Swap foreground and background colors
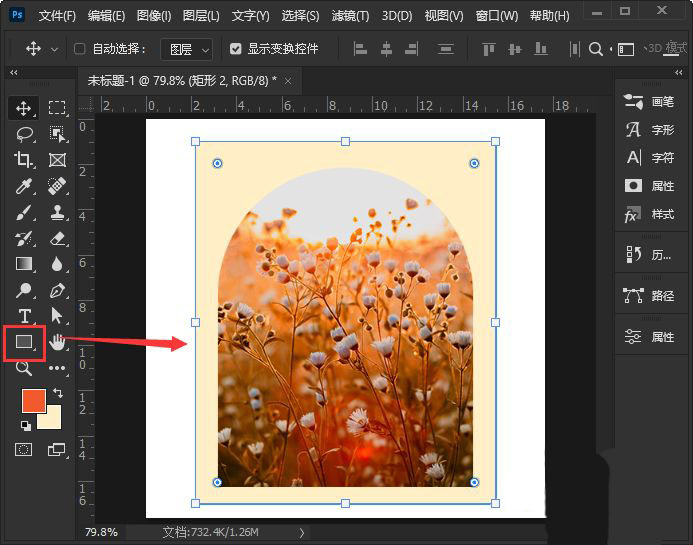693x545 pixels. coord(58,393)
